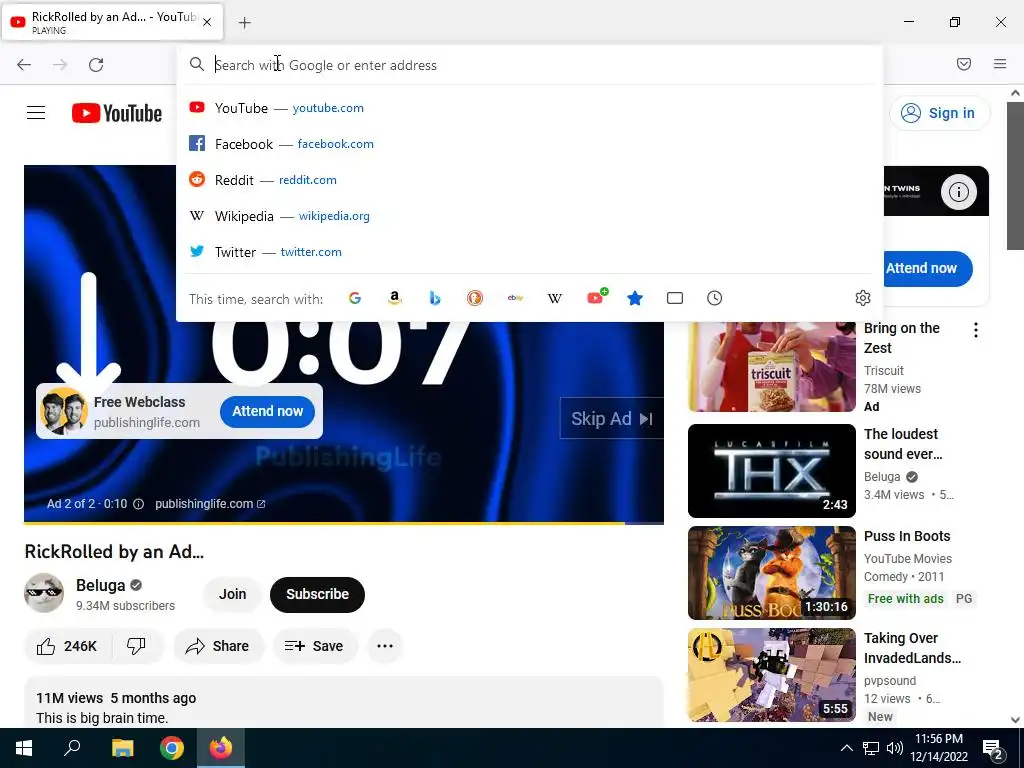1024x768 pixels.
Task: Show ad info next to Ad 2 of 2
Action: pos(138,504)
